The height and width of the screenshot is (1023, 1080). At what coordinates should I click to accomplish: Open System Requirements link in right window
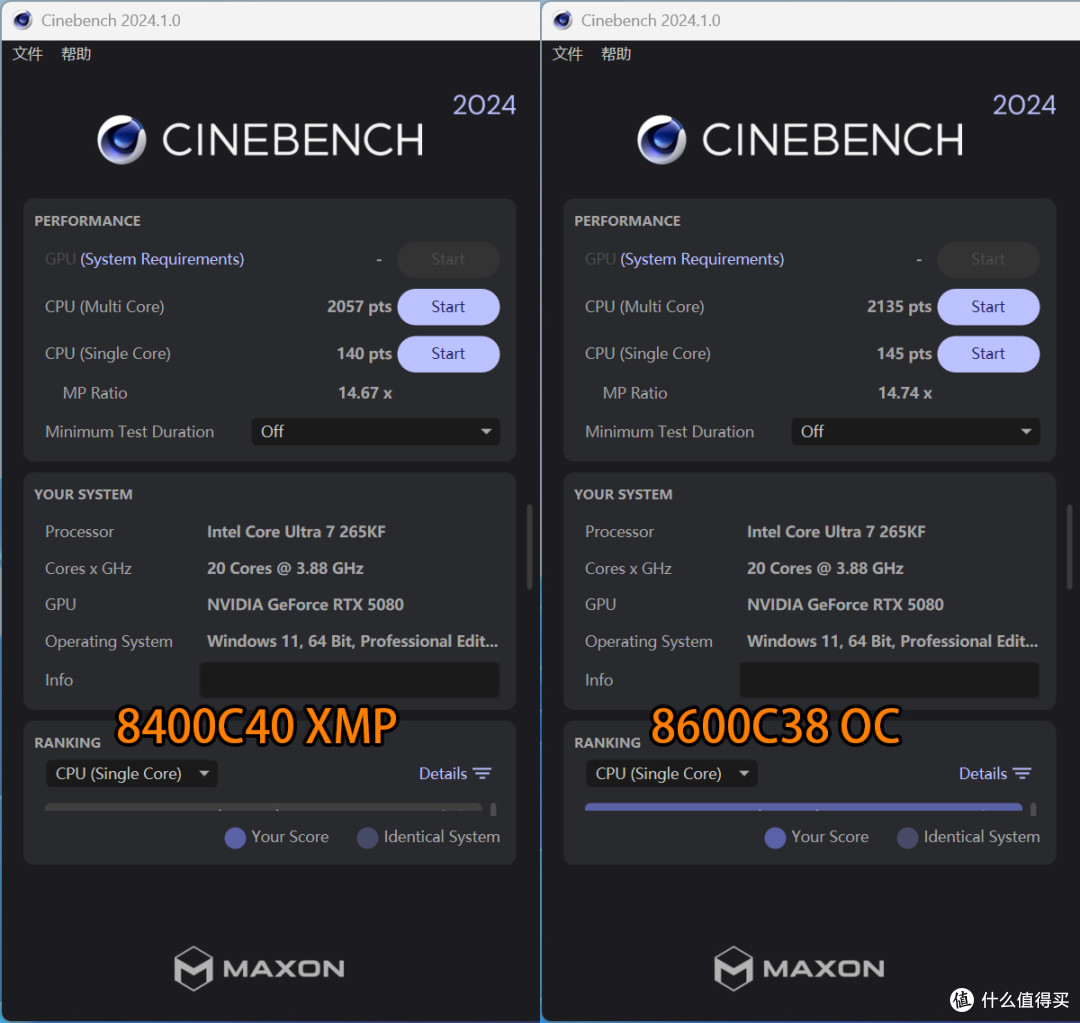(x=702, y=259)
